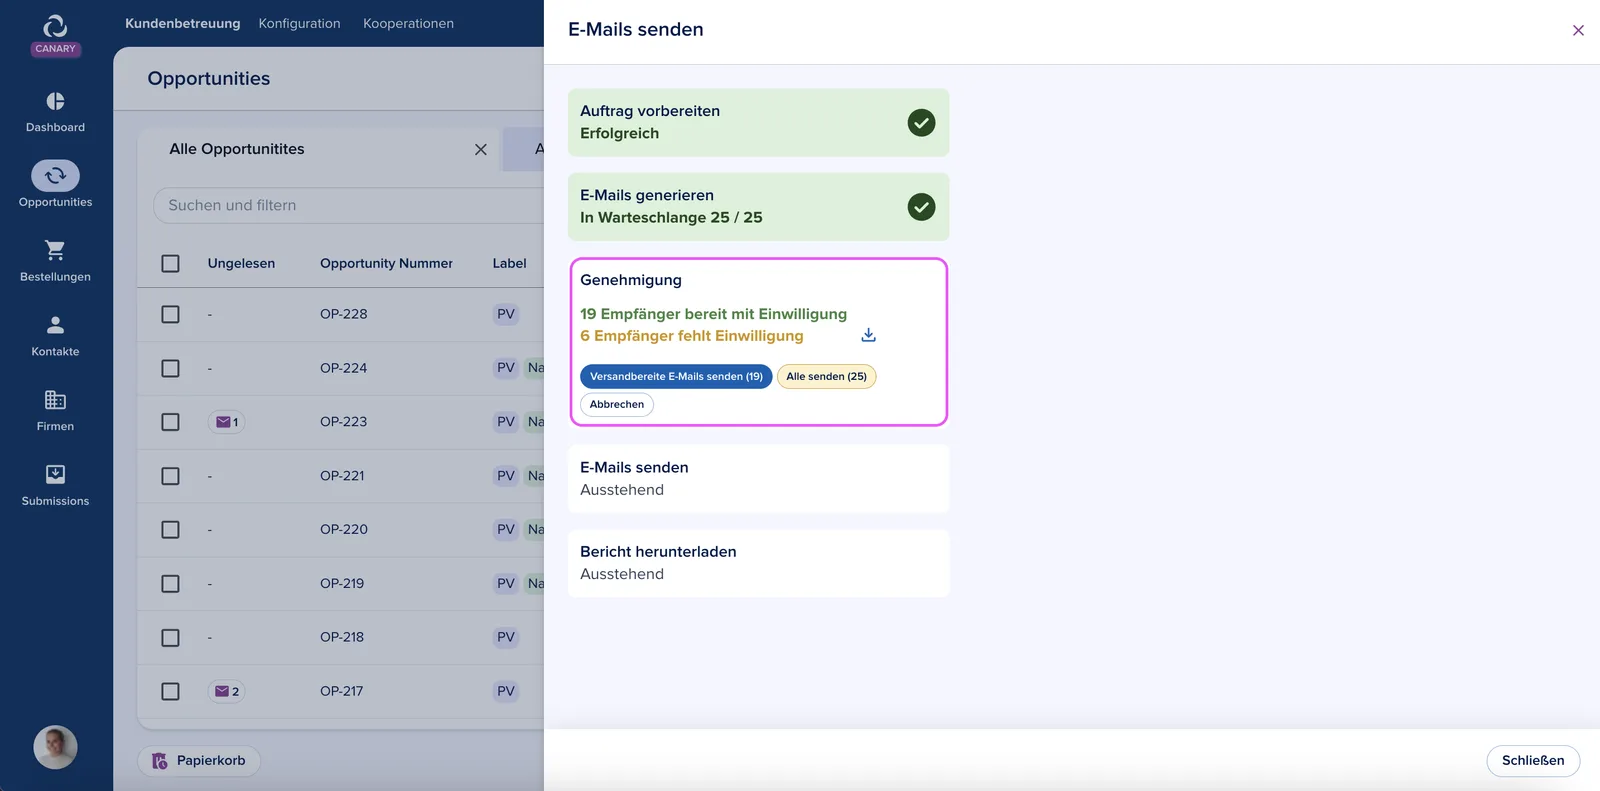
Task: Click the Bericht herunterladen step card
Action: pos(758,563)
